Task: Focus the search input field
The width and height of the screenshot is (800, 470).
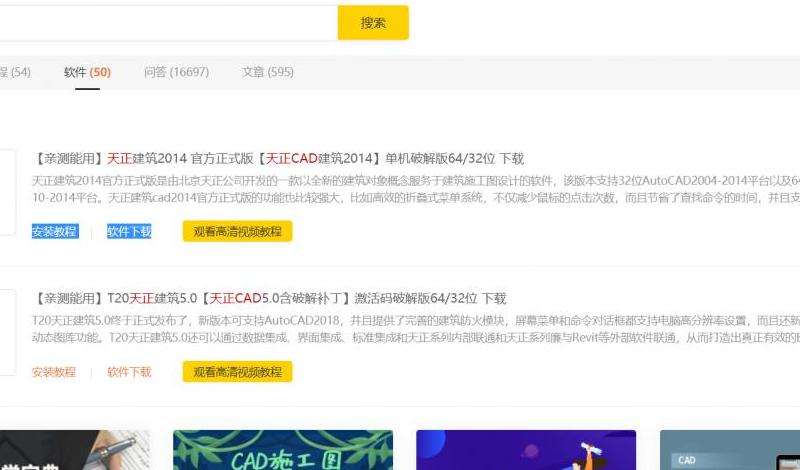Action: coord(168,22)
